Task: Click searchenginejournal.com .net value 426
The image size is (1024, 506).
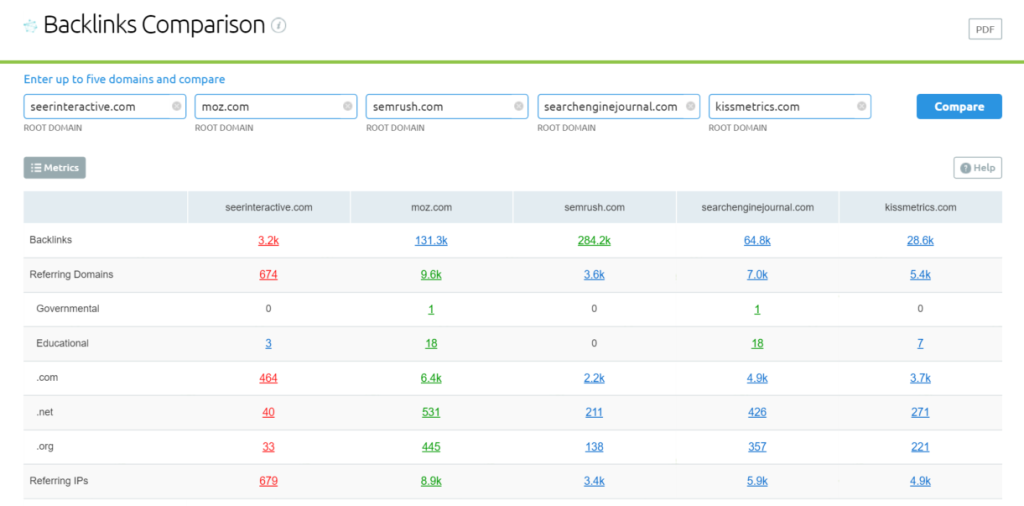Action: (757, 412)
